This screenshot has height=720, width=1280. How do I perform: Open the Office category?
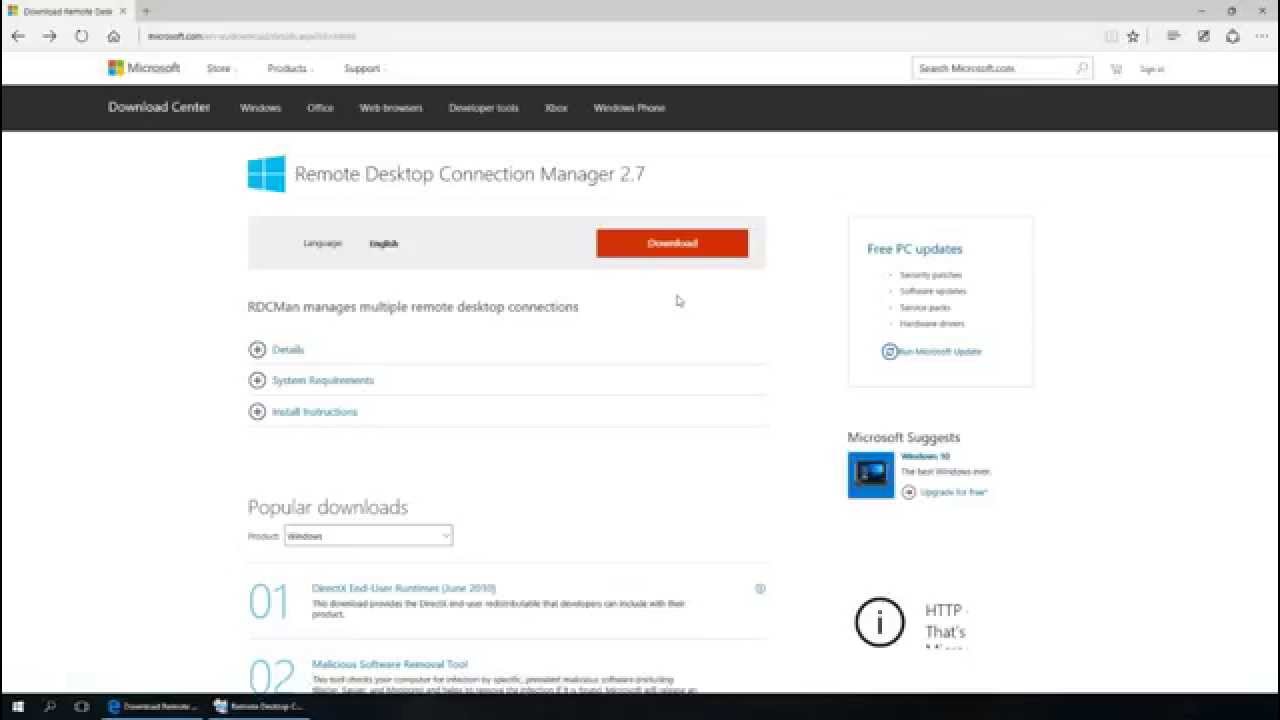[x=320, y=108]
